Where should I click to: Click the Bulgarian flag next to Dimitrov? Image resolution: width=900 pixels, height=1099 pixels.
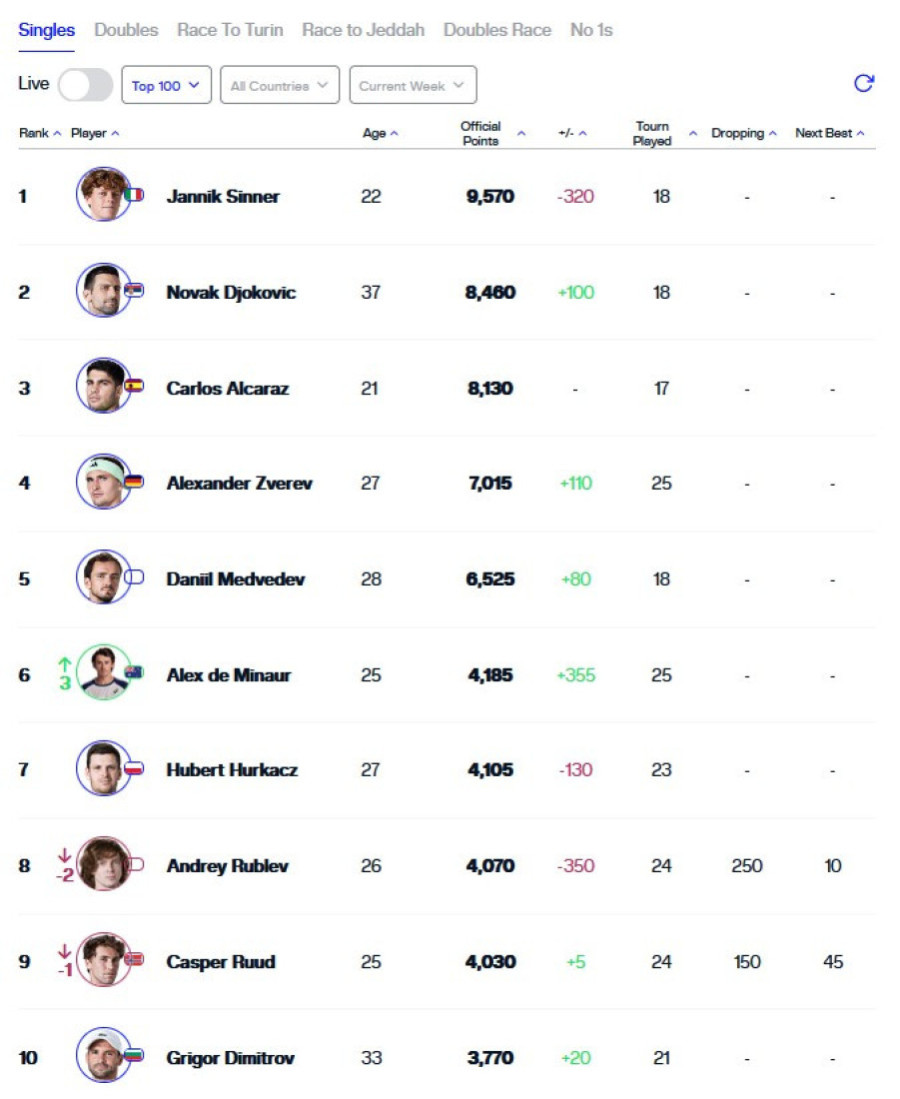coord(134,1055)
